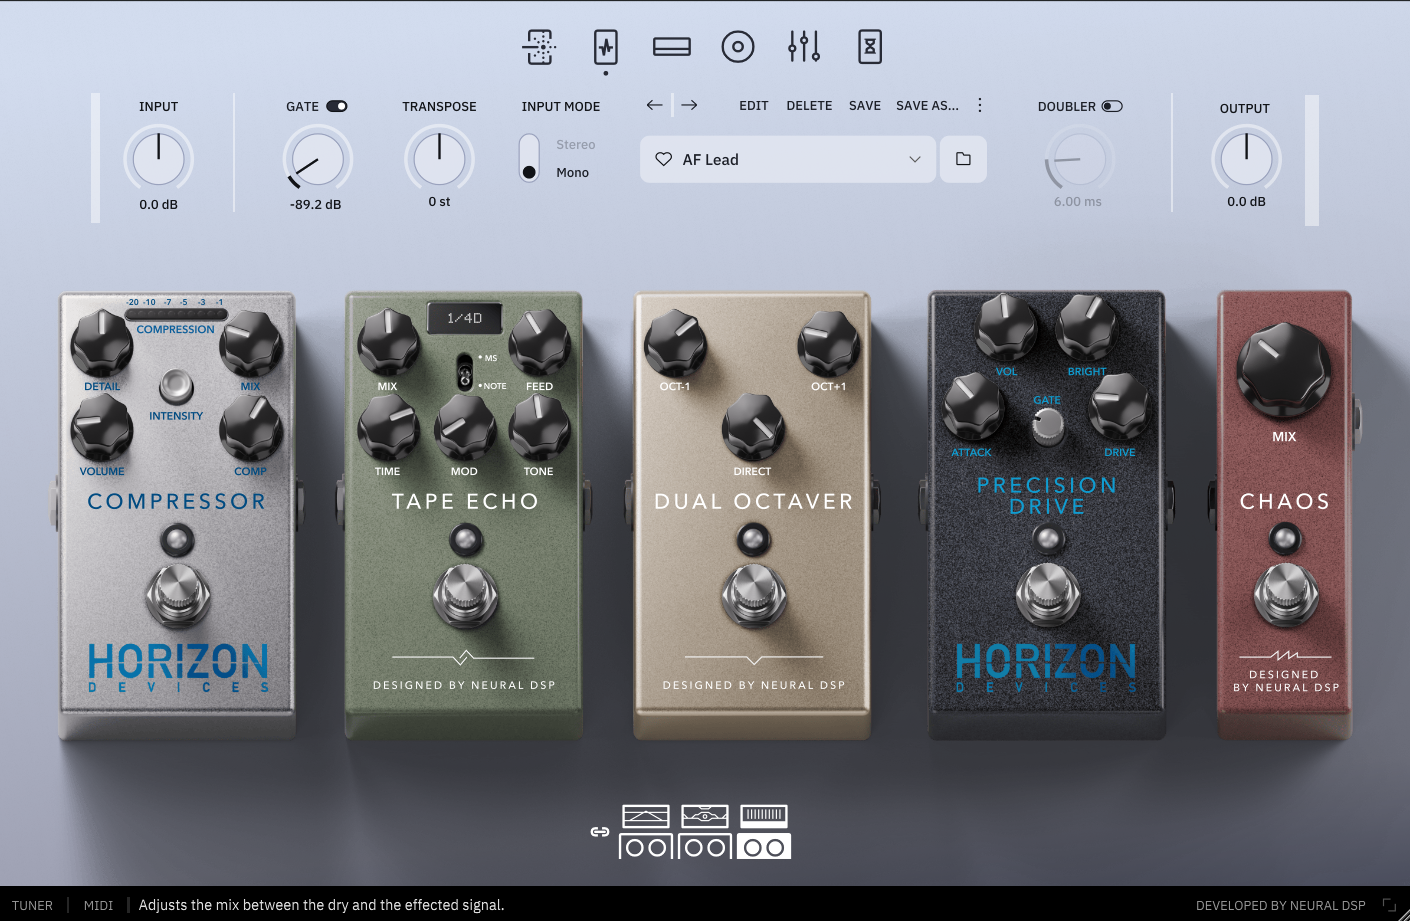
Task: Flip the Tape Echo MS/NOTE switch
Action: click(x=465, y=372)
